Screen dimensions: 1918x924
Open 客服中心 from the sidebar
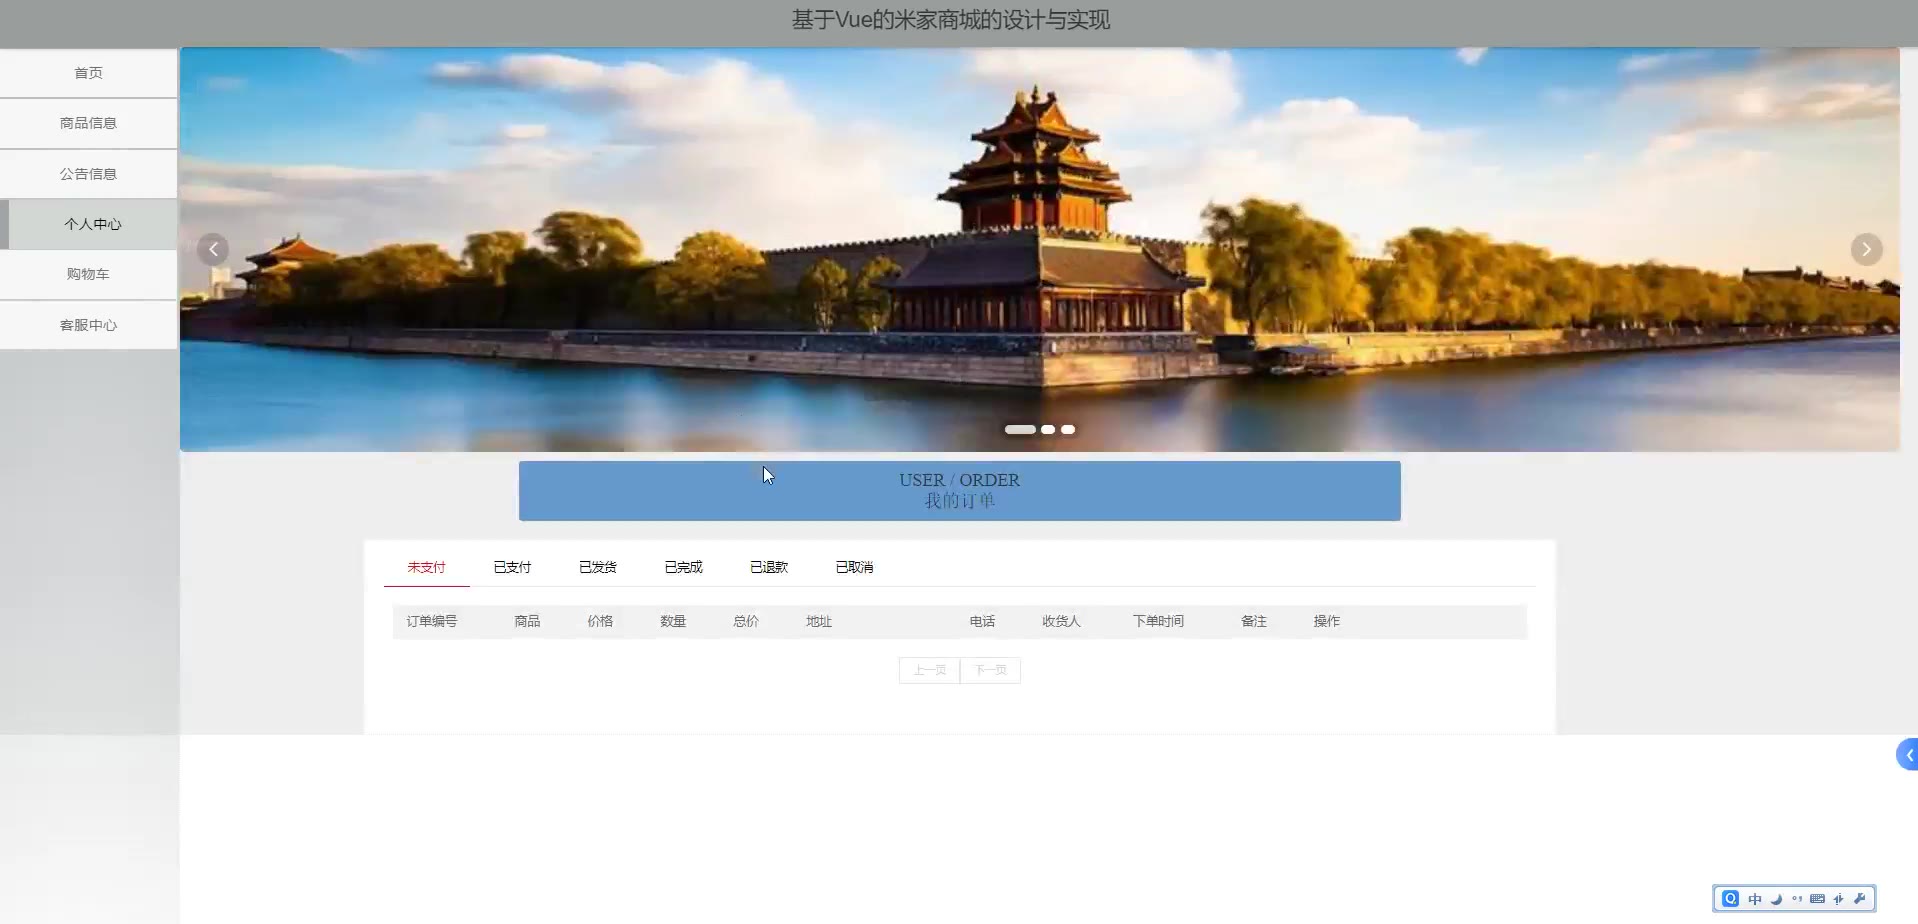pos(88,325)
